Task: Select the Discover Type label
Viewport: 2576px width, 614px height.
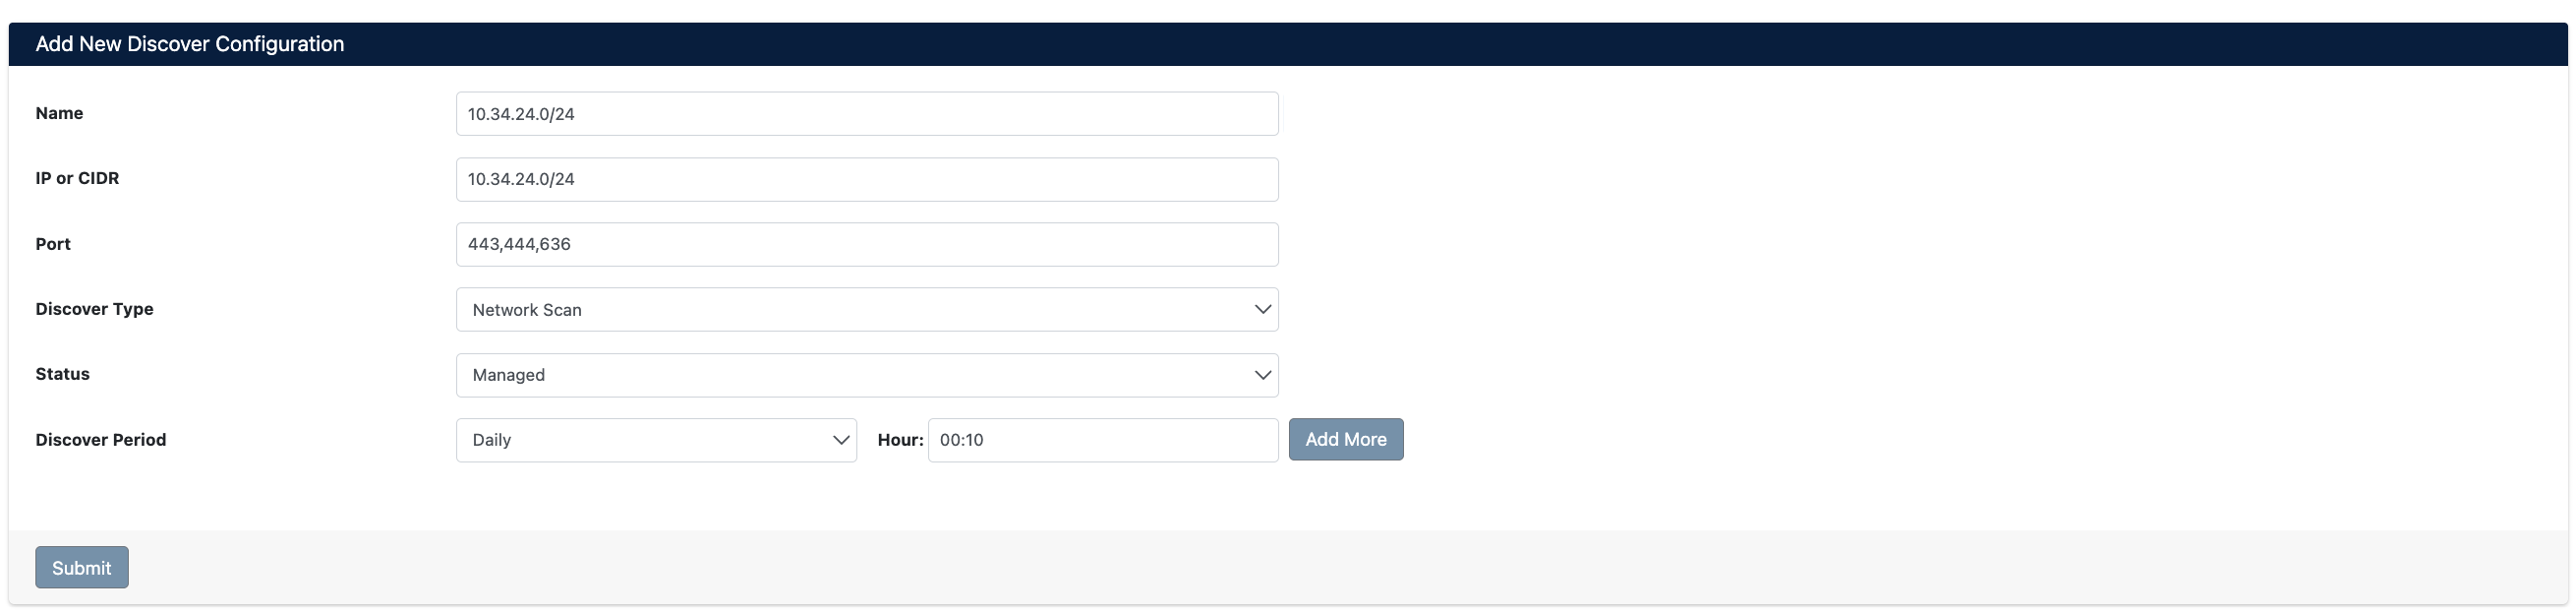Action: 94,309
